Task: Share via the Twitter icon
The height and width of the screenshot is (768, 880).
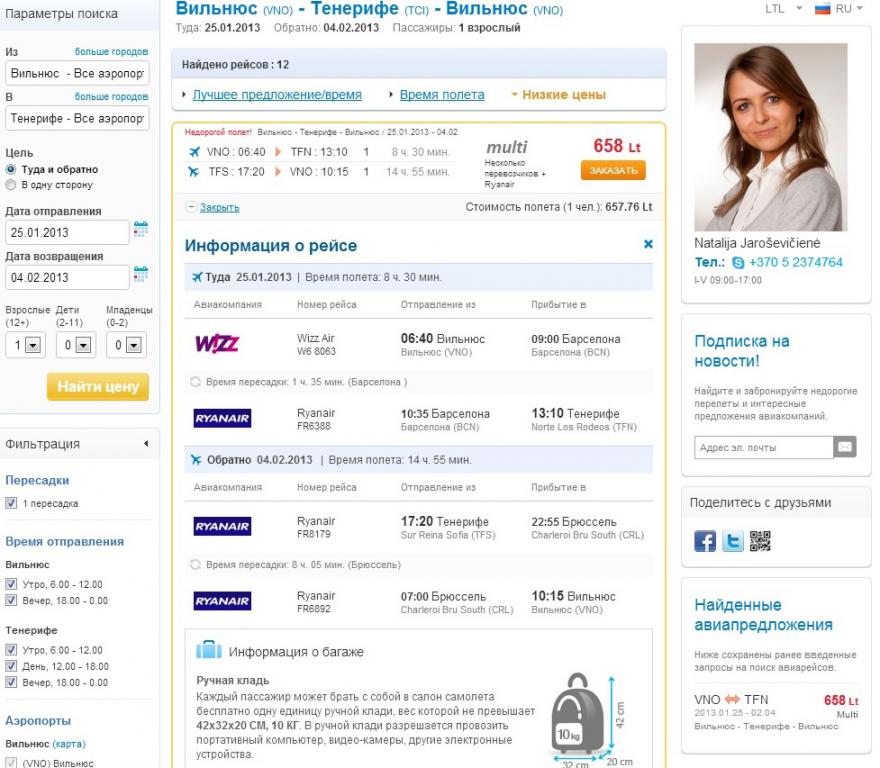Action: tap(732, 541)
